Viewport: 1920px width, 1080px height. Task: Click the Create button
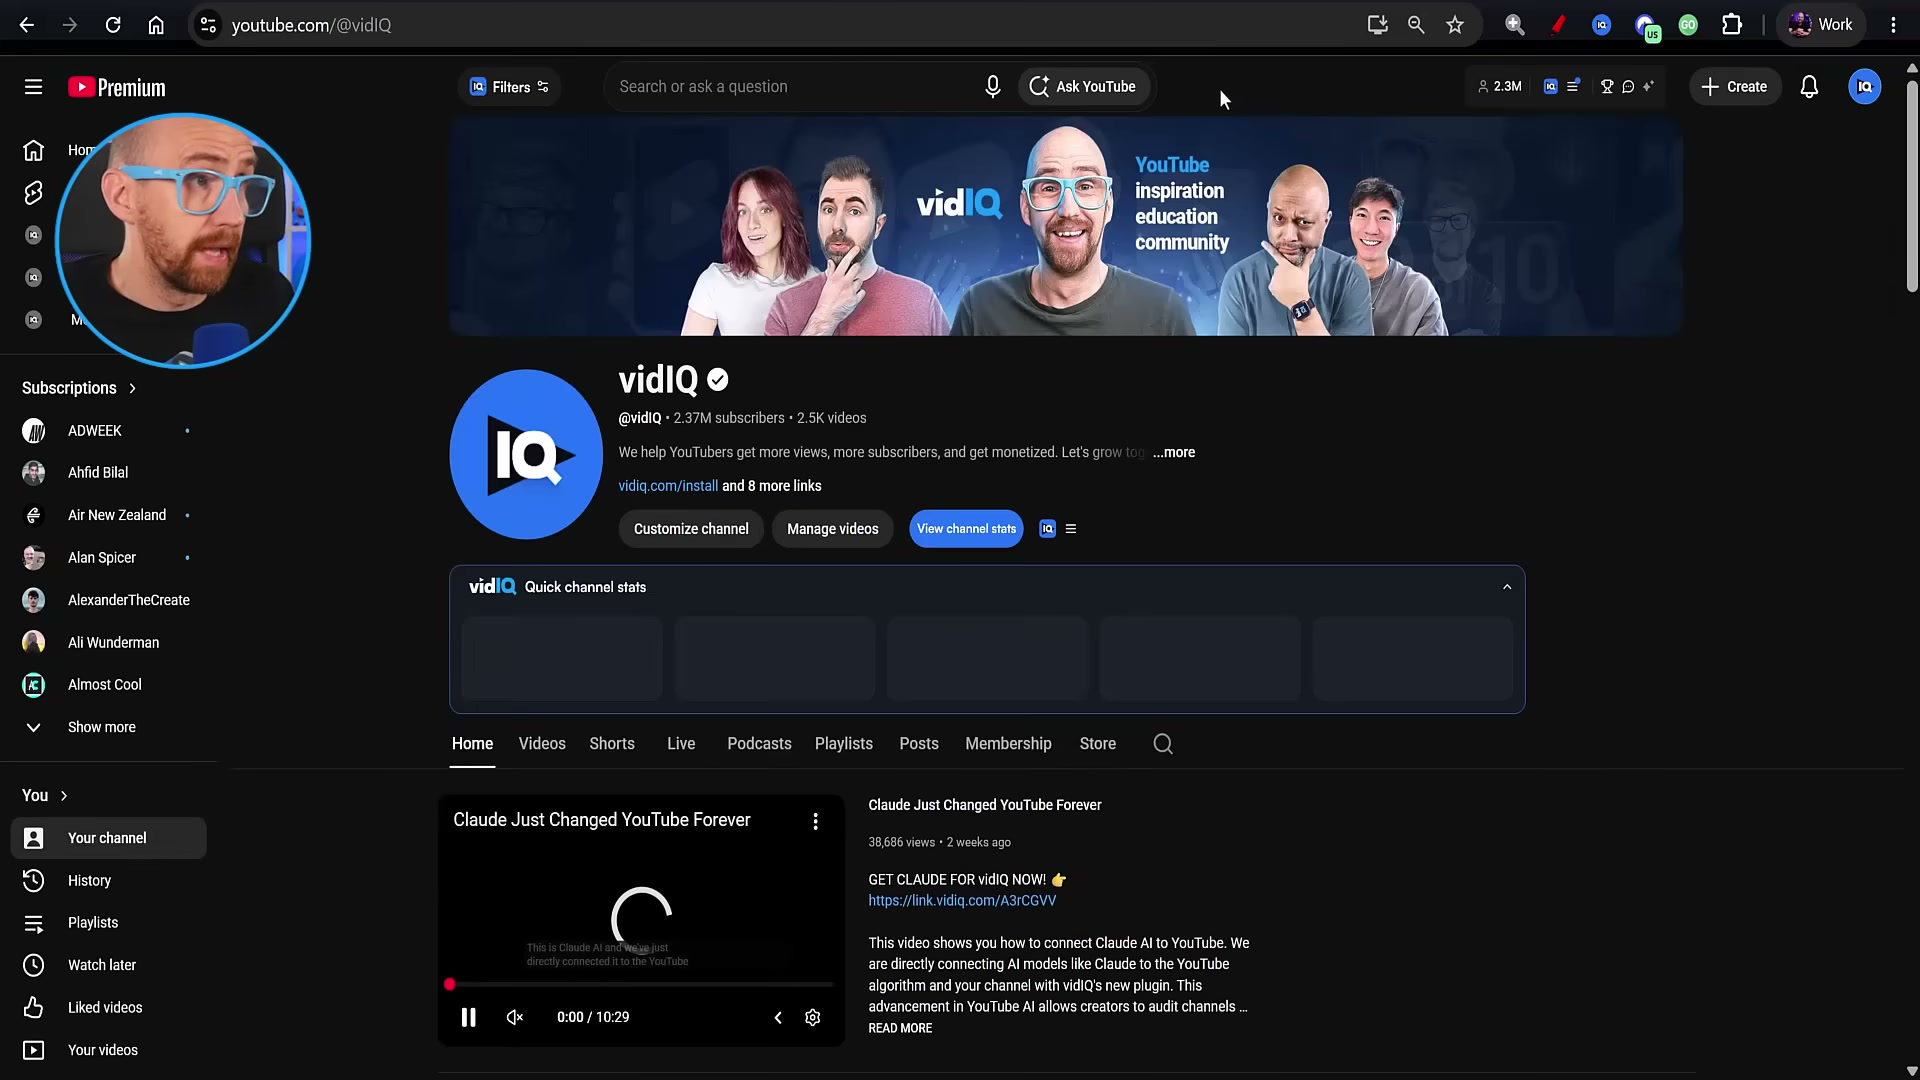[1735, 87]
